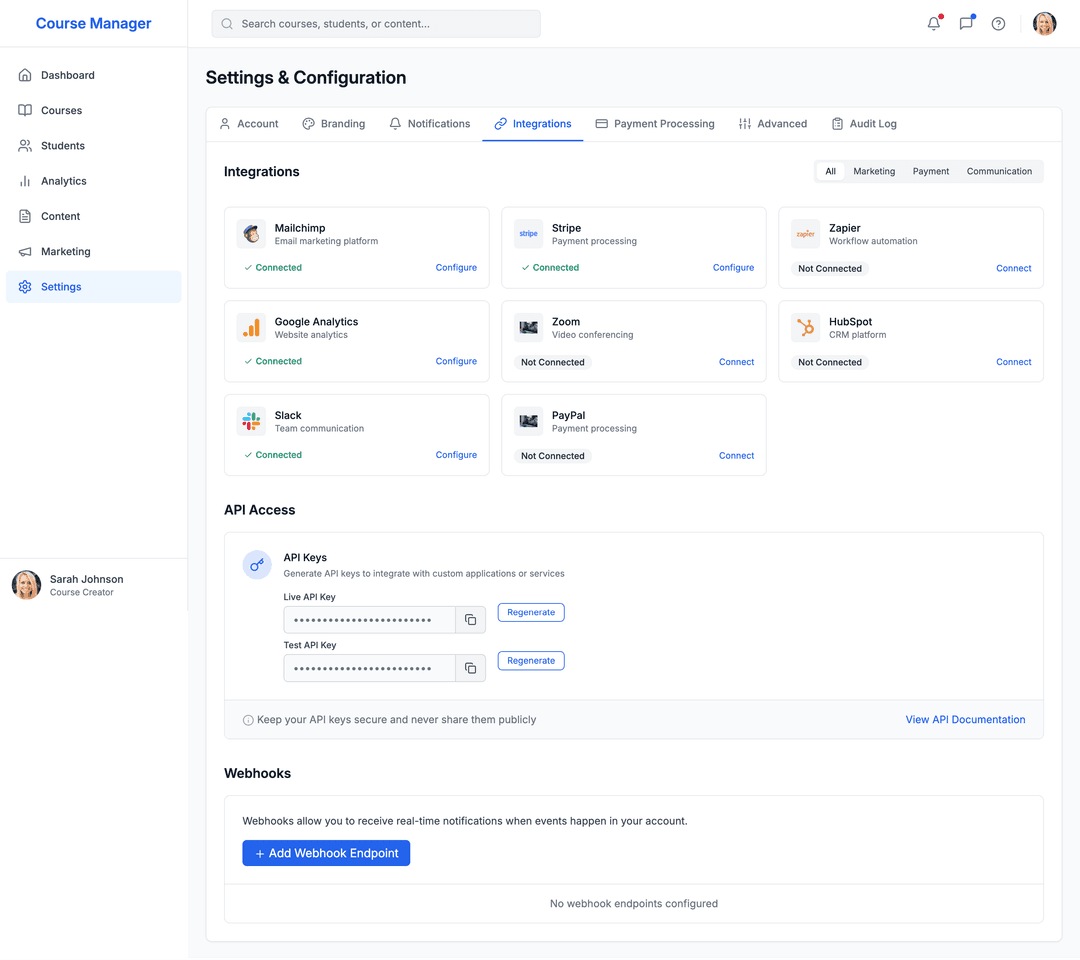Connect the Zoom integration
The image size is (1080, 960).
pos(736,362)
